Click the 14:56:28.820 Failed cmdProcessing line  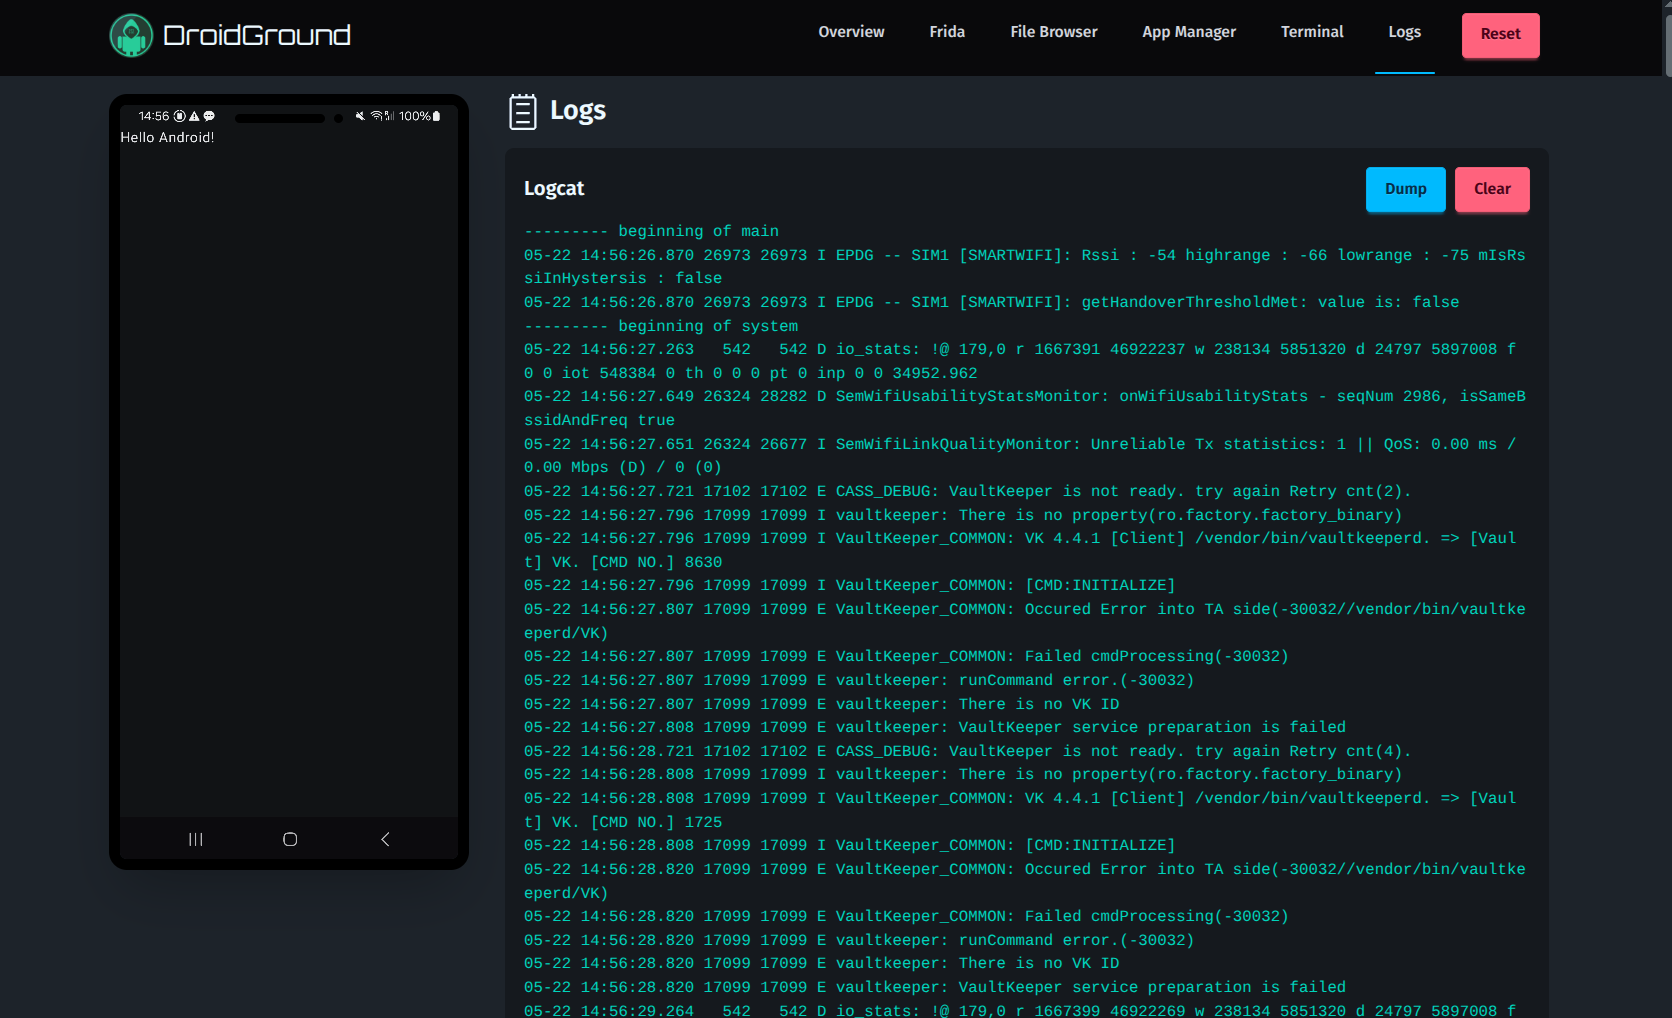(906, 916)
